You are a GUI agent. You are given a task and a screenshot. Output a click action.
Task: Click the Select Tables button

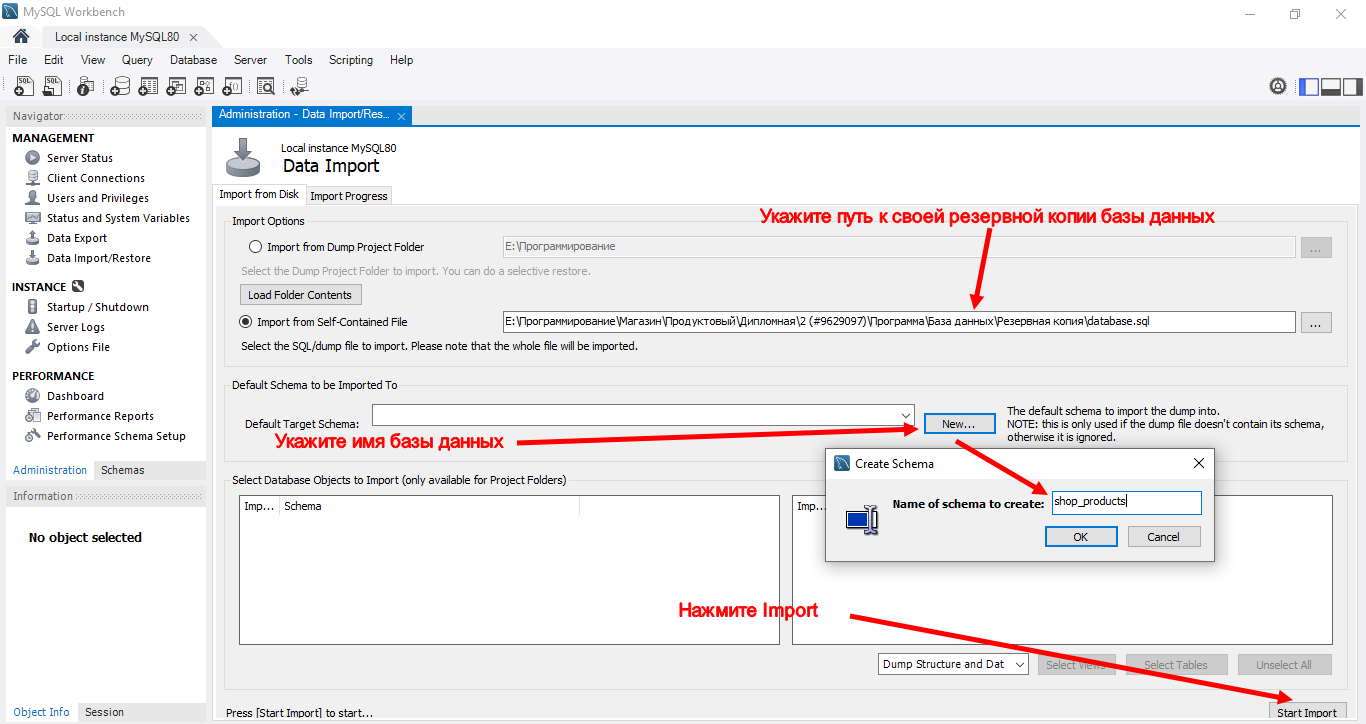(x=1175, y=665)
